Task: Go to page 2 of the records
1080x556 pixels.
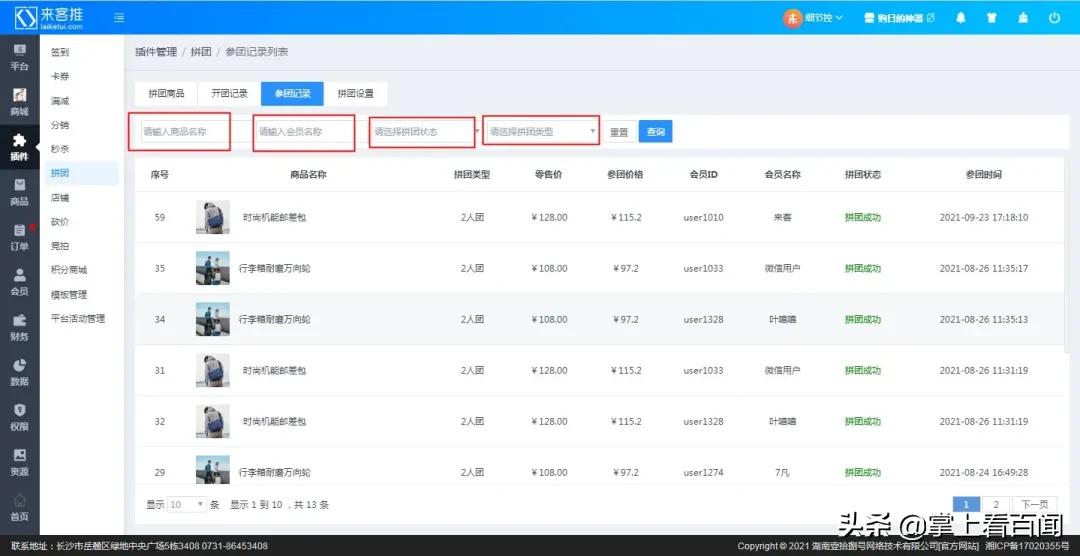Action: pyautogui.click(x=996, y=504)
